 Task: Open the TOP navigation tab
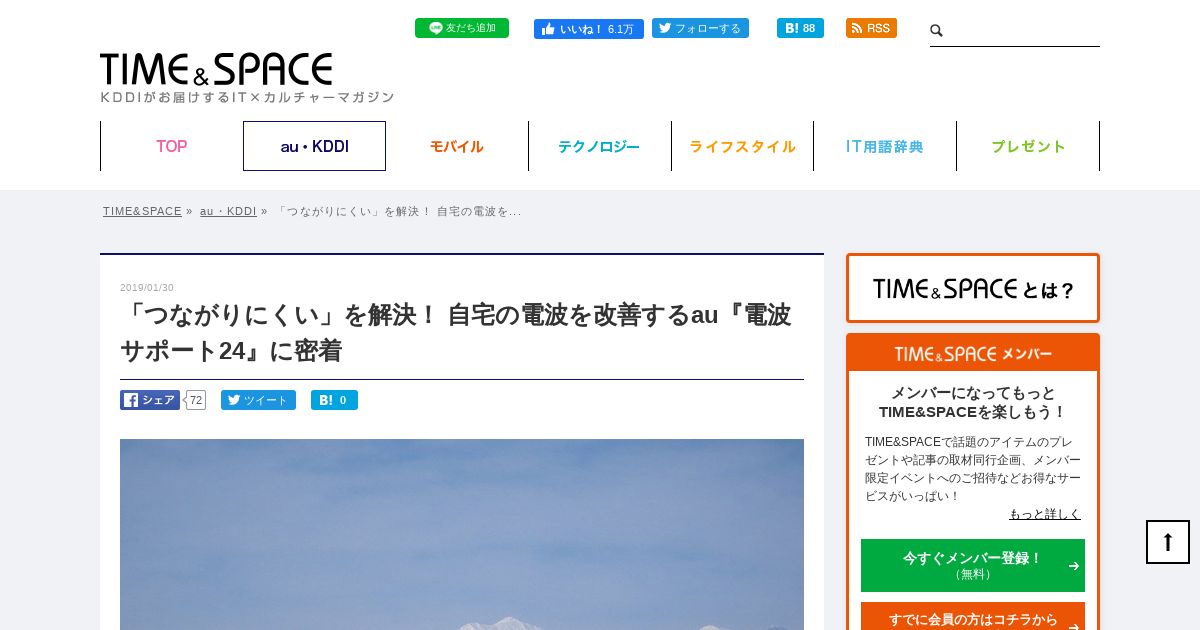[x=171, y=146]
